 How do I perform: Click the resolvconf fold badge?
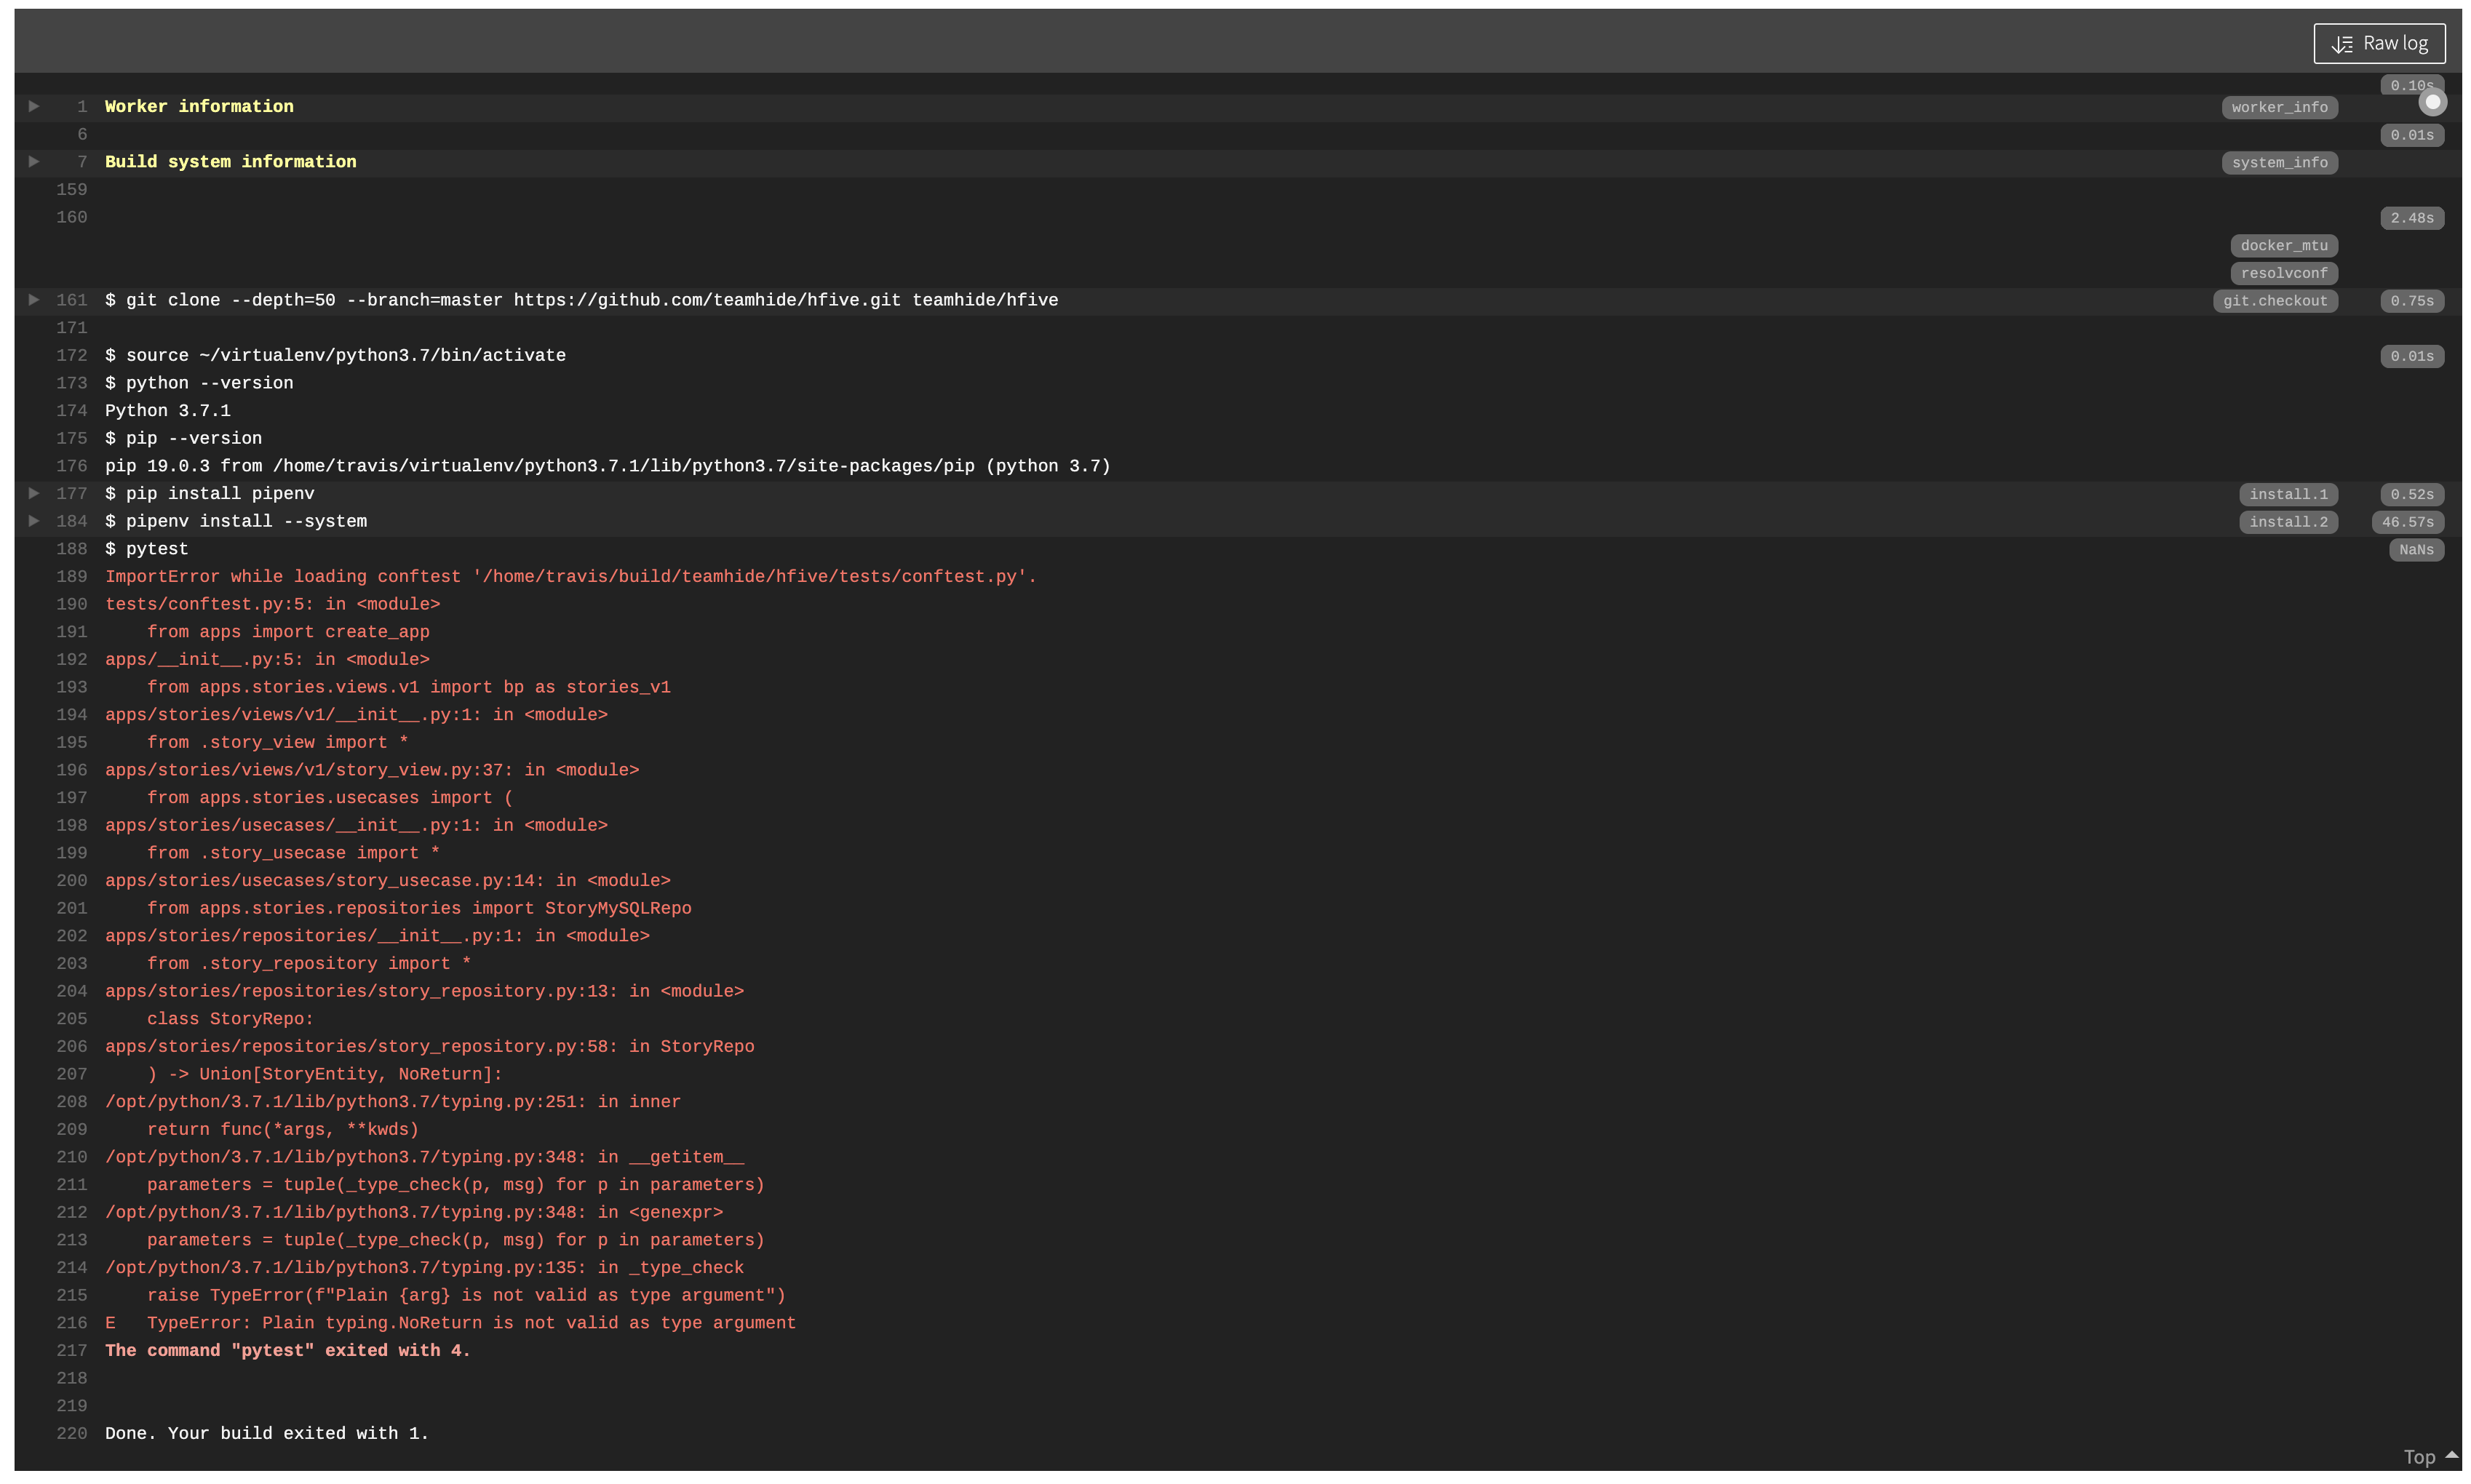pyautogui.click(x=2283, y=273)
